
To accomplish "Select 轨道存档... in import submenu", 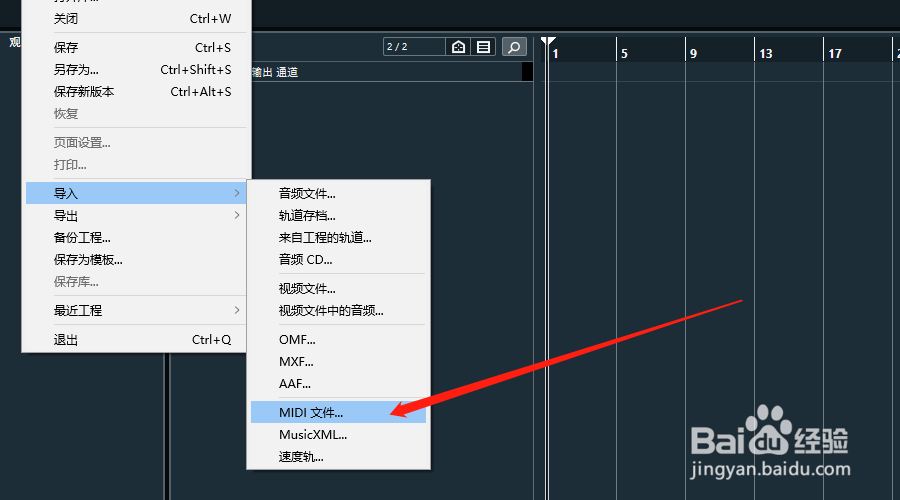I will click(338, 216).
